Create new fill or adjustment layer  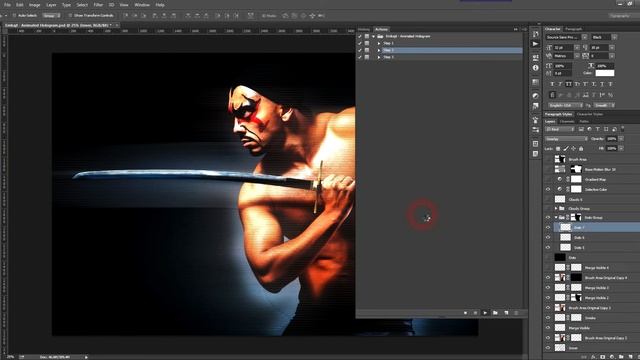pos(611,357)
